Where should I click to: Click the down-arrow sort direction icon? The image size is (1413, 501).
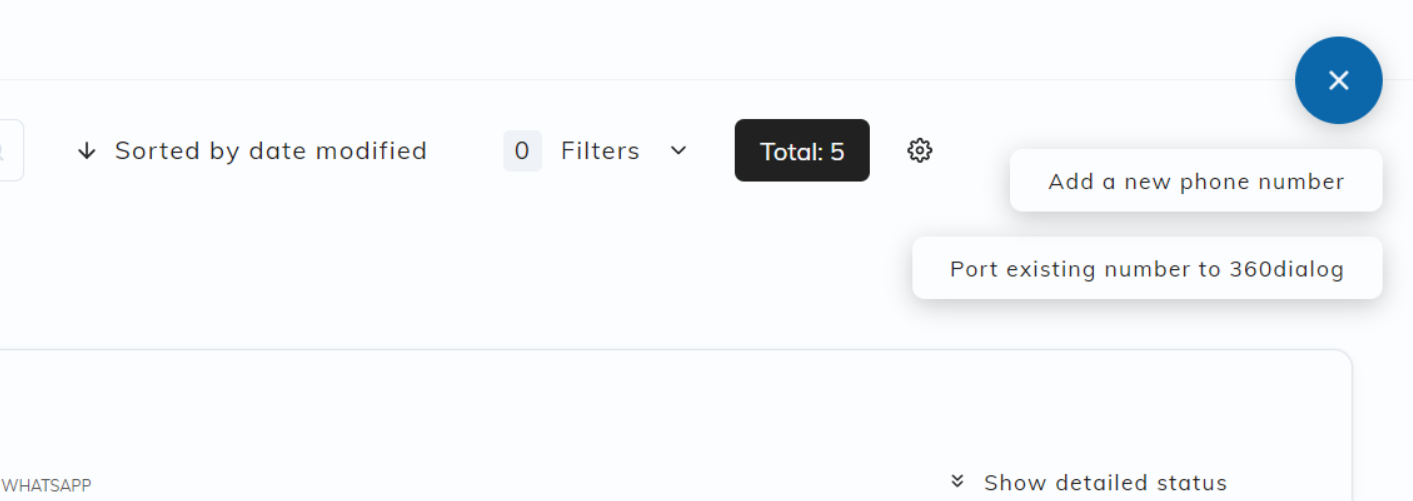(x=87, y=151)
